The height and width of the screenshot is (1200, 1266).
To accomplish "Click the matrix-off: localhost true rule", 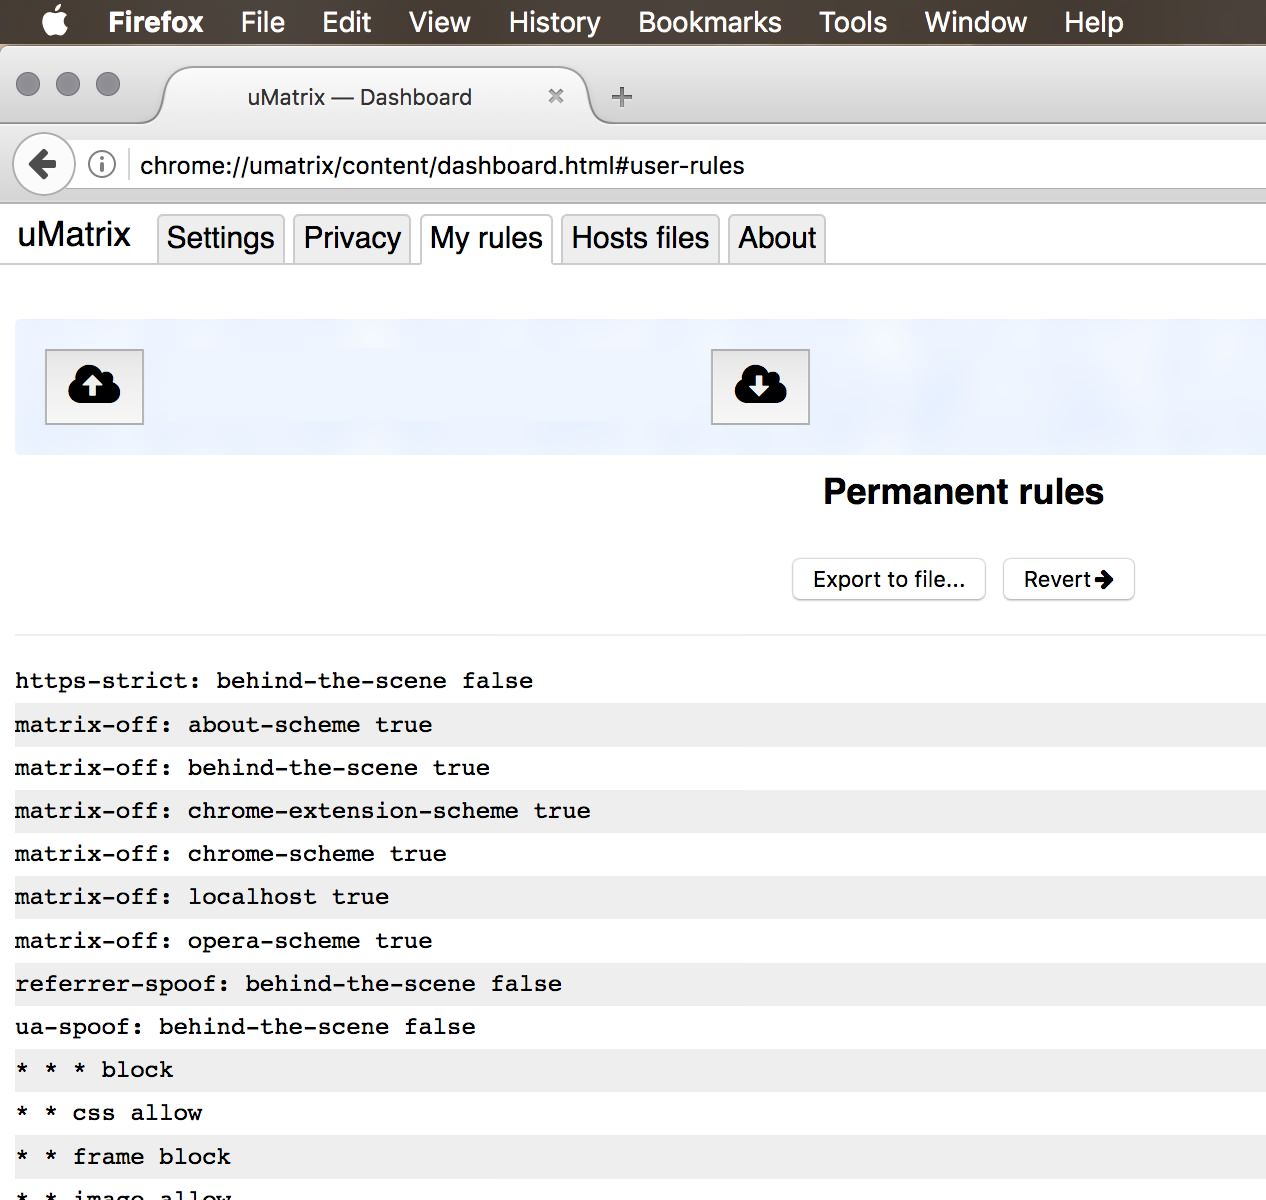I will click(202, 897).
